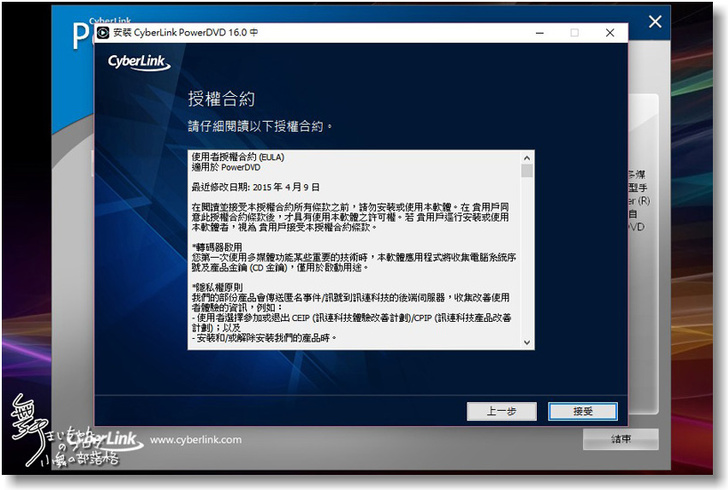Close the PowerDVD 16.0 installer window

[610, 33]
